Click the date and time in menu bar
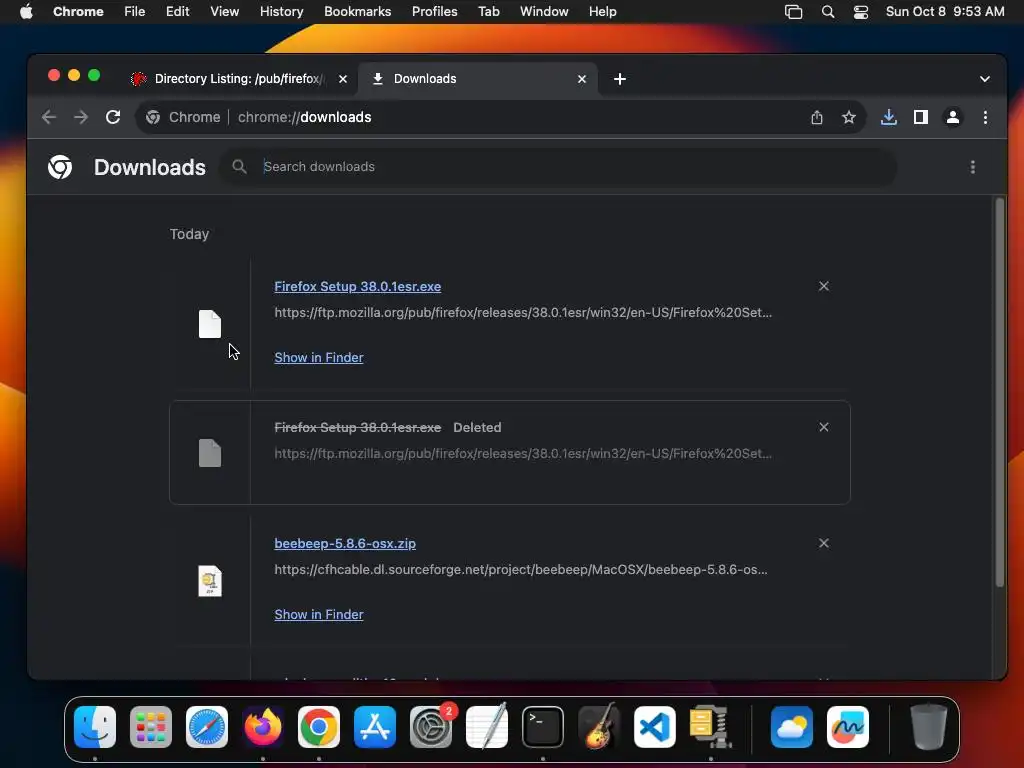1024x768 pixels. [x=945, y=11]
